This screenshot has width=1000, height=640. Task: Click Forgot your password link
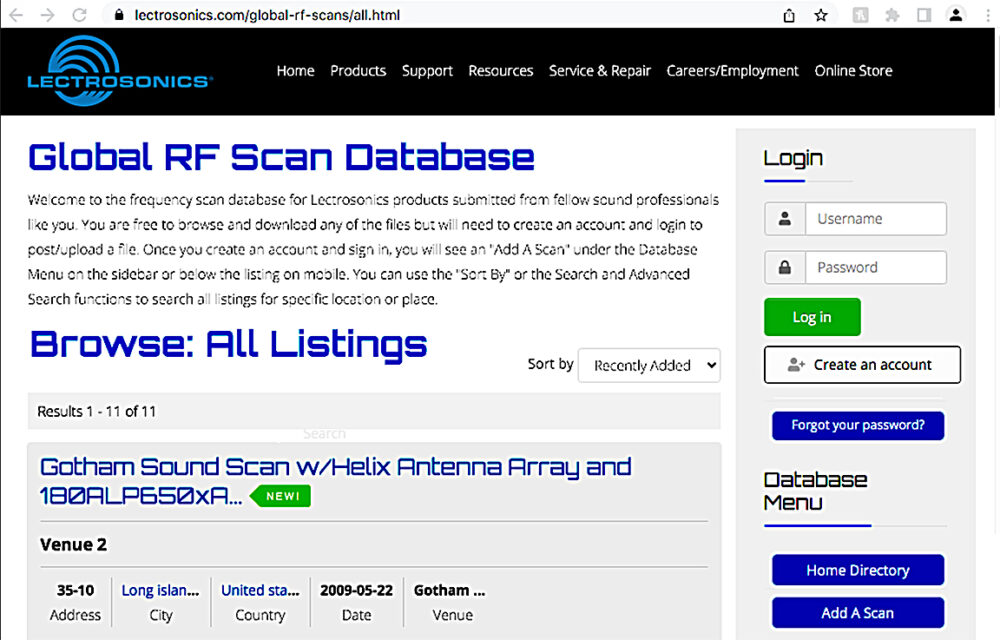857,425
